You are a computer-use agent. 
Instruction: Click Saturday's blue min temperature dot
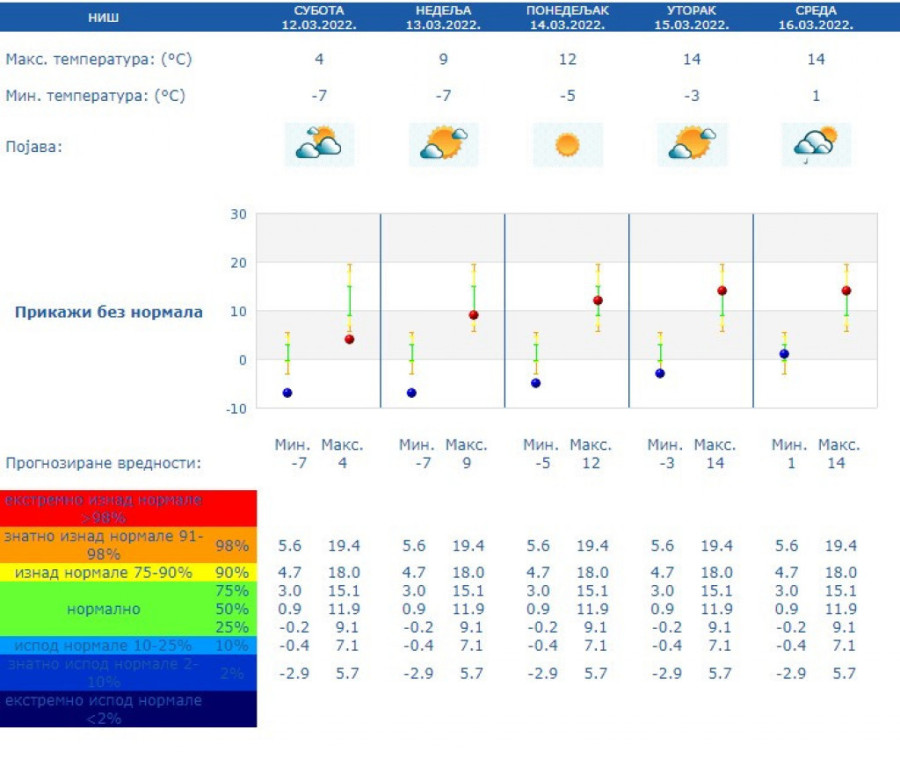(x=287, y=393)
